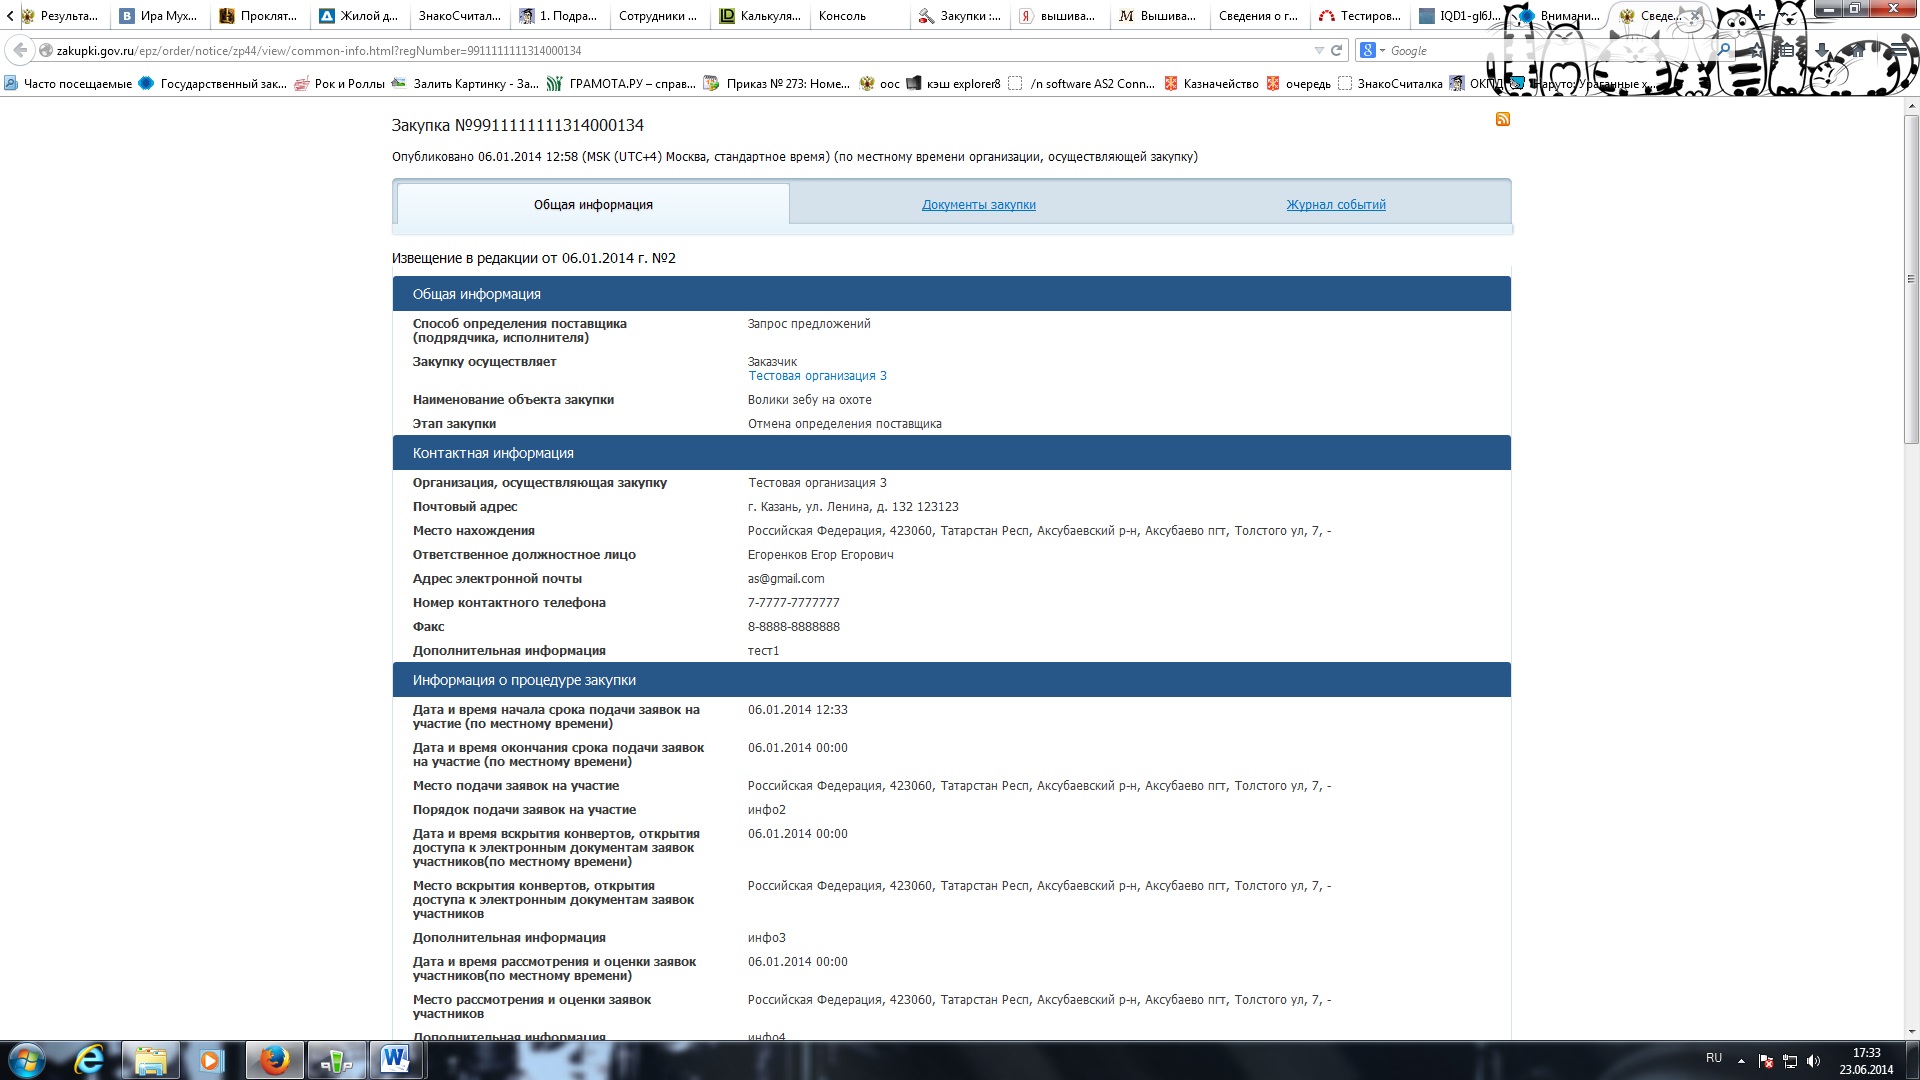The height and width of the screenshot is (1080, 1920).
Task: Bookmark this page with star icon
Action: coord(1757,51)
